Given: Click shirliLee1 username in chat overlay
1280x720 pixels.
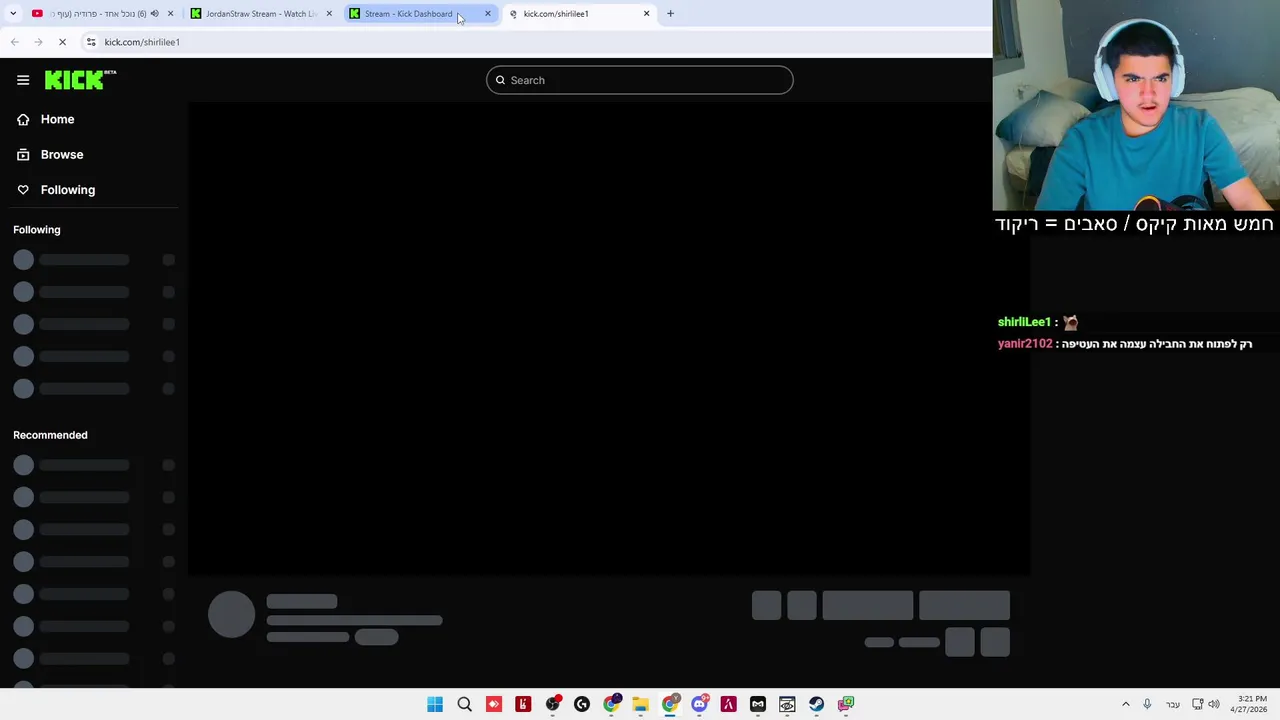Looking at the screenshot, I should click(1024, 322).
